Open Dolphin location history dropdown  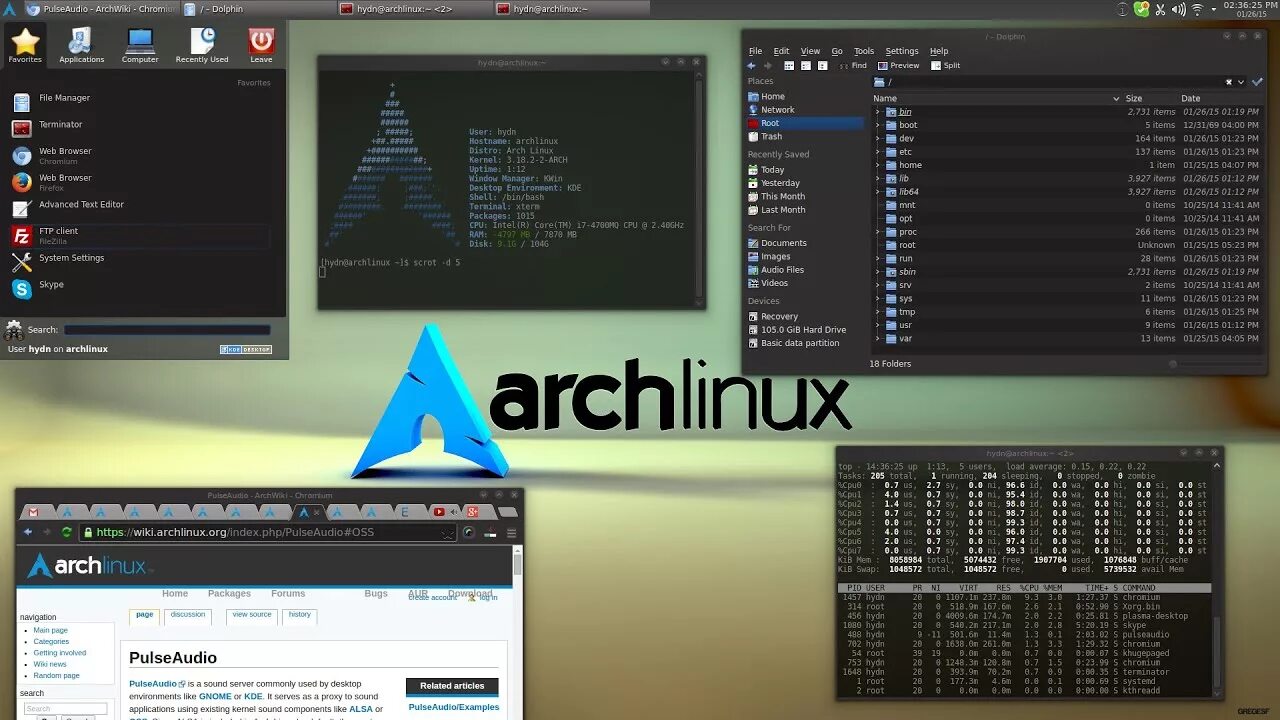pyautogui.click(x=1241, y=82)
